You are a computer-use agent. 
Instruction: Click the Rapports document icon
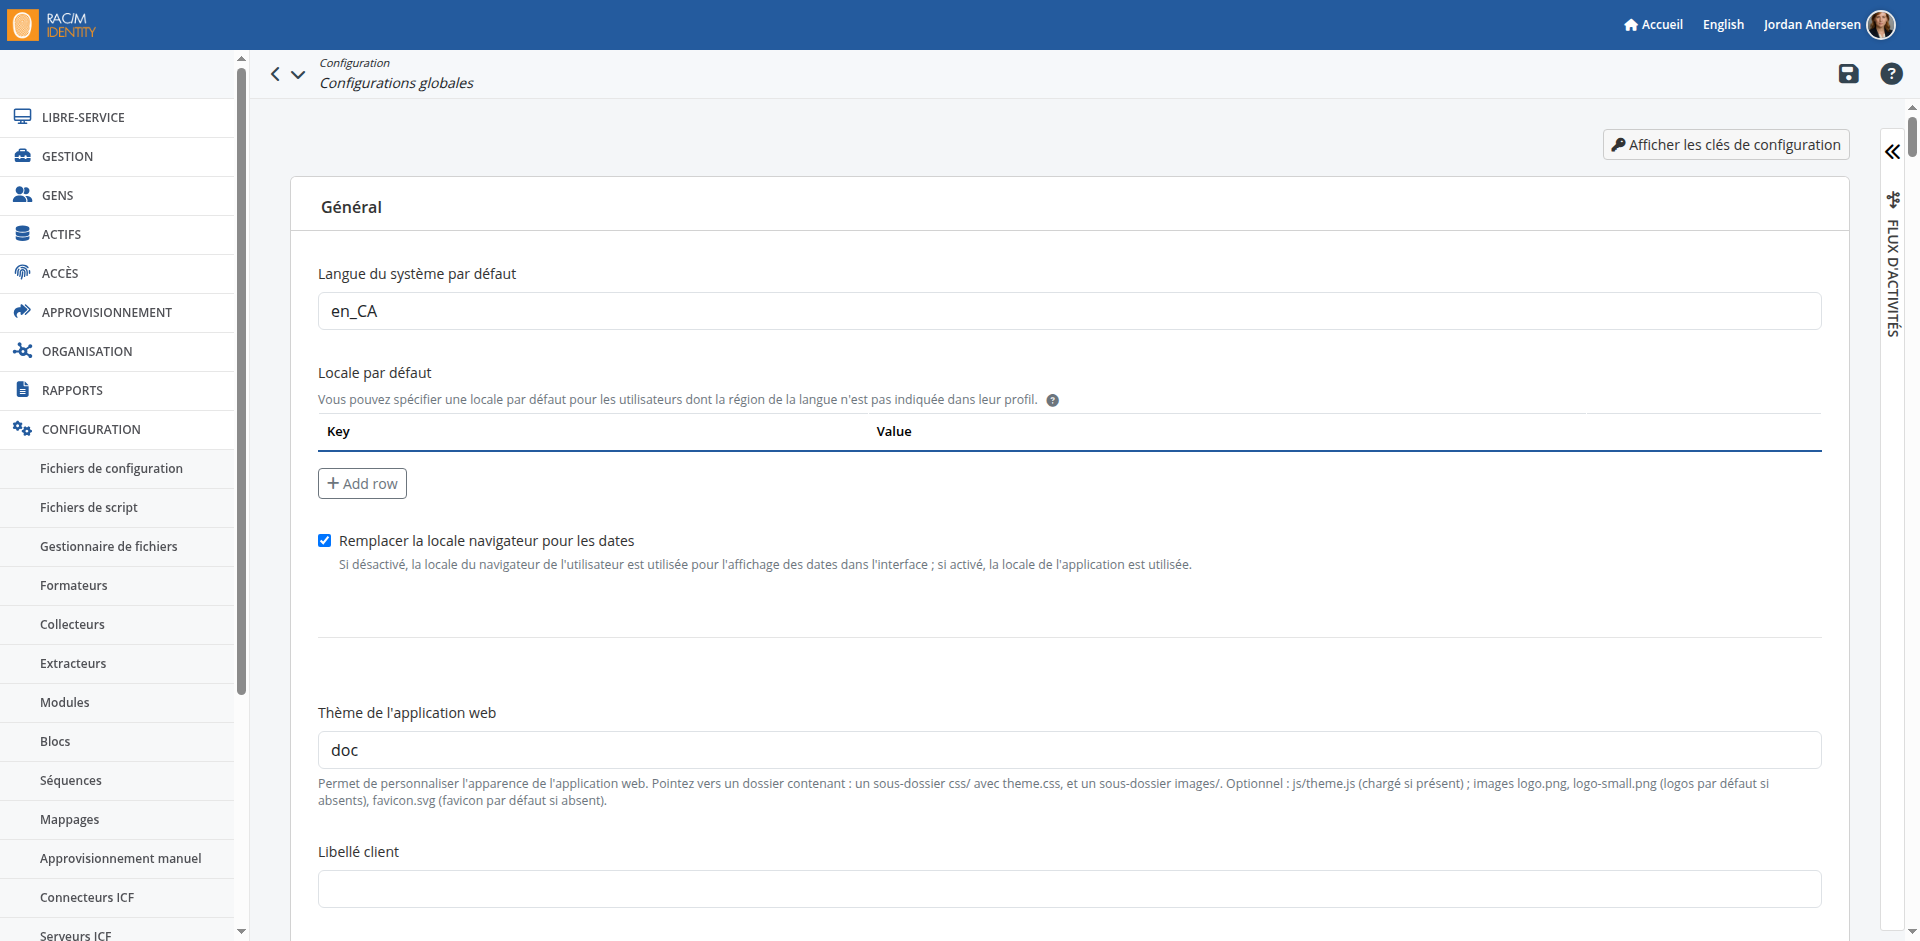[x=22, y=389]
